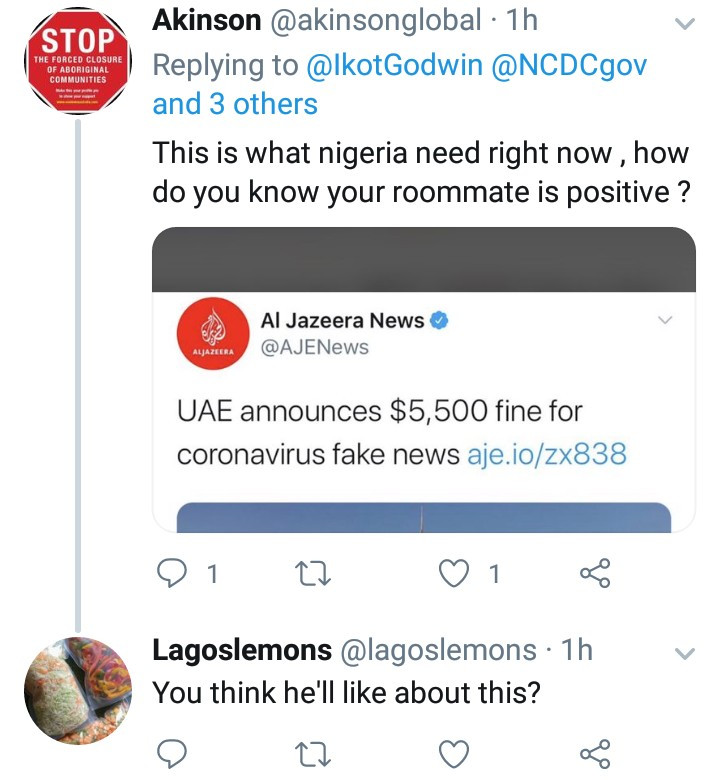Like Lagoslemons' tweet
The image size is (720, 780).
454,754
